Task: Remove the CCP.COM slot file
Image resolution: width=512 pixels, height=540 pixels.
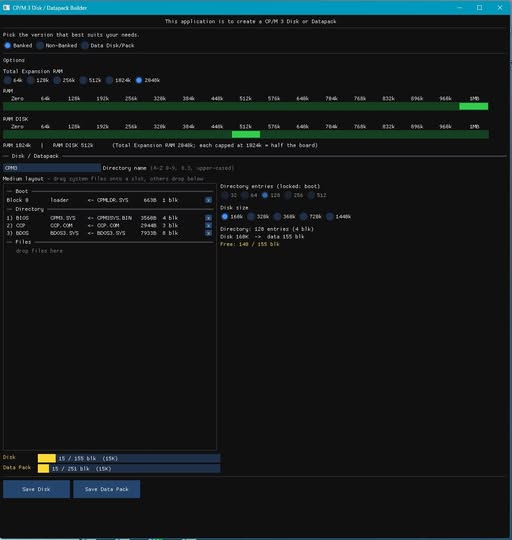Action: click(x=208, y=226)
